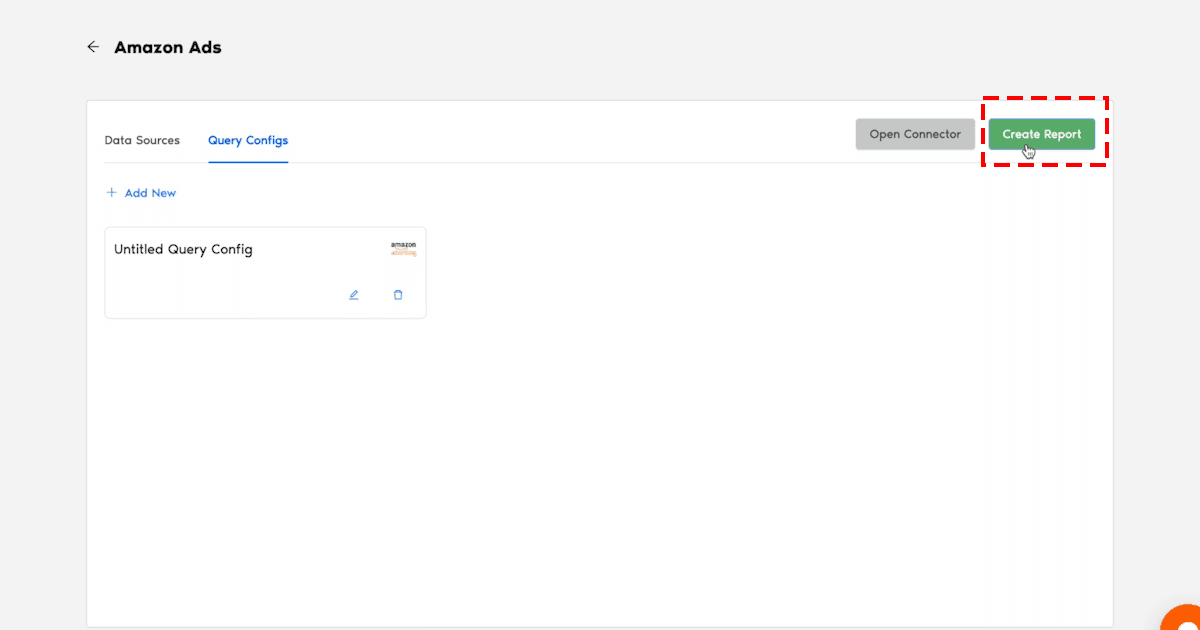
Task: Click the pencil edit icon on the card
Action: (353, 295)
